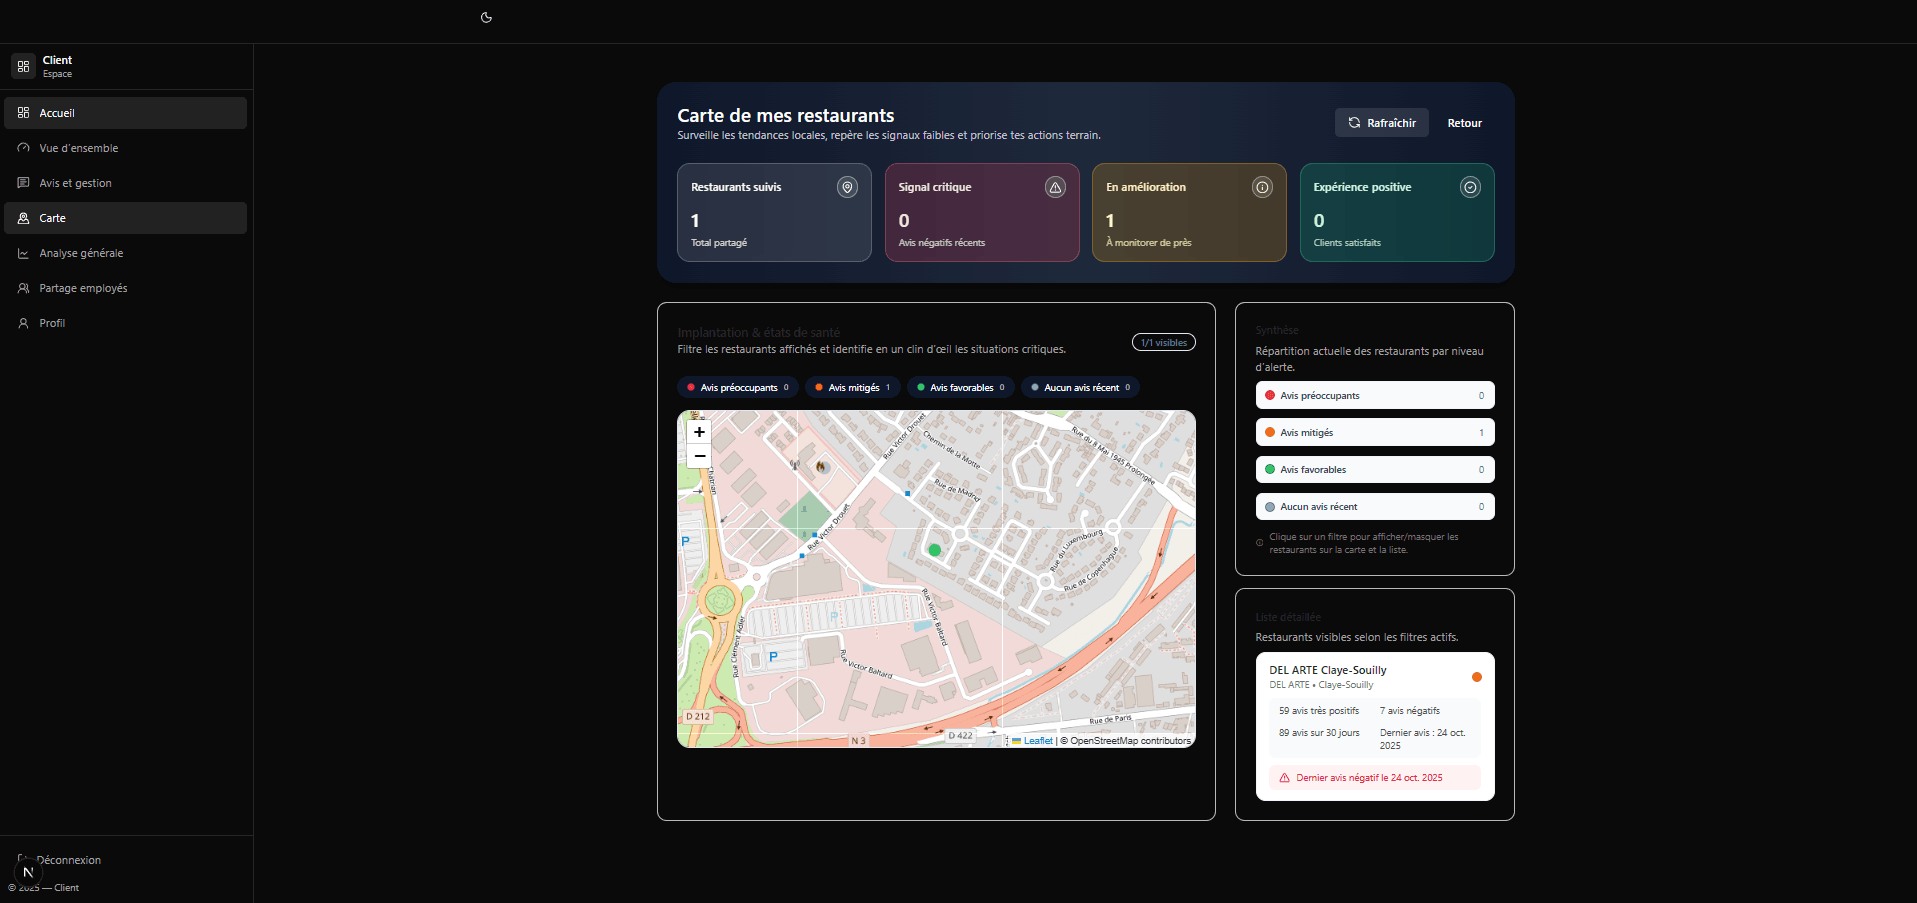The image size is (1917, 903).
Task: Click the location pin icon on Restaurants suivis
Action: pyautogui.click(x=847, y=187)
